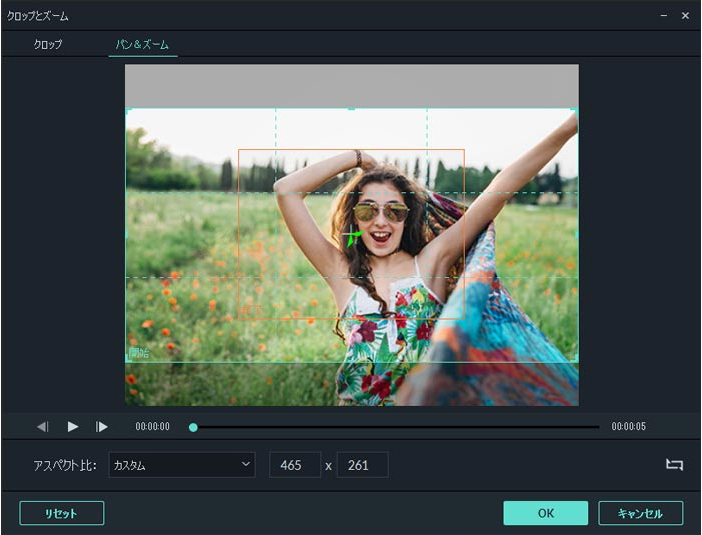Confirm with the OK button
The width and height of the screenshot is (702, 535).
pos(545,513)
